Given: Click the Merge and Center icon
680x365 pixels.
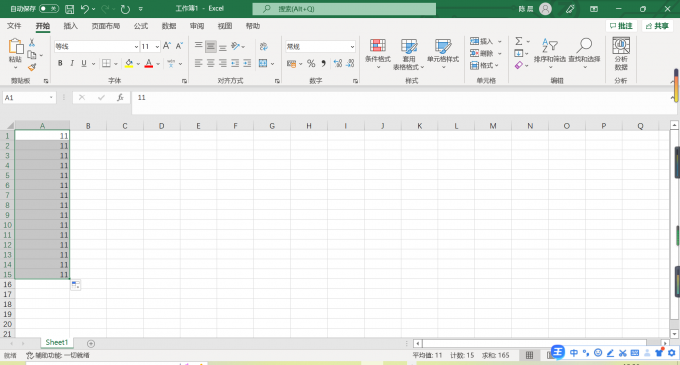Looking at the screenshot, I should click(263, 63).
